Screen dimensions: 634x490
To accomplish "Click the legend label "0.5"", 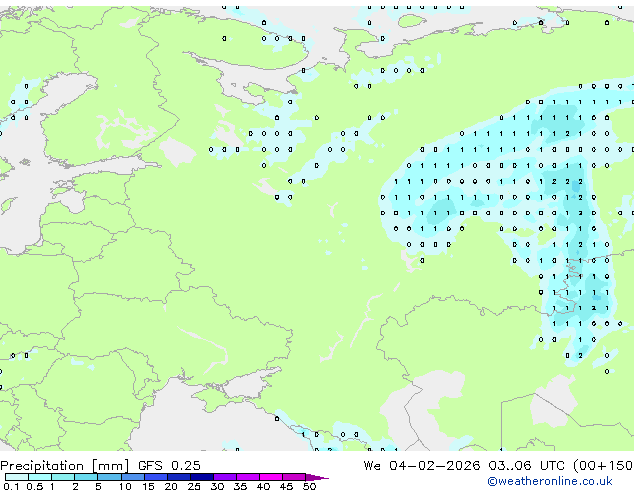I will pyautogui.click(x=34, y=486).
